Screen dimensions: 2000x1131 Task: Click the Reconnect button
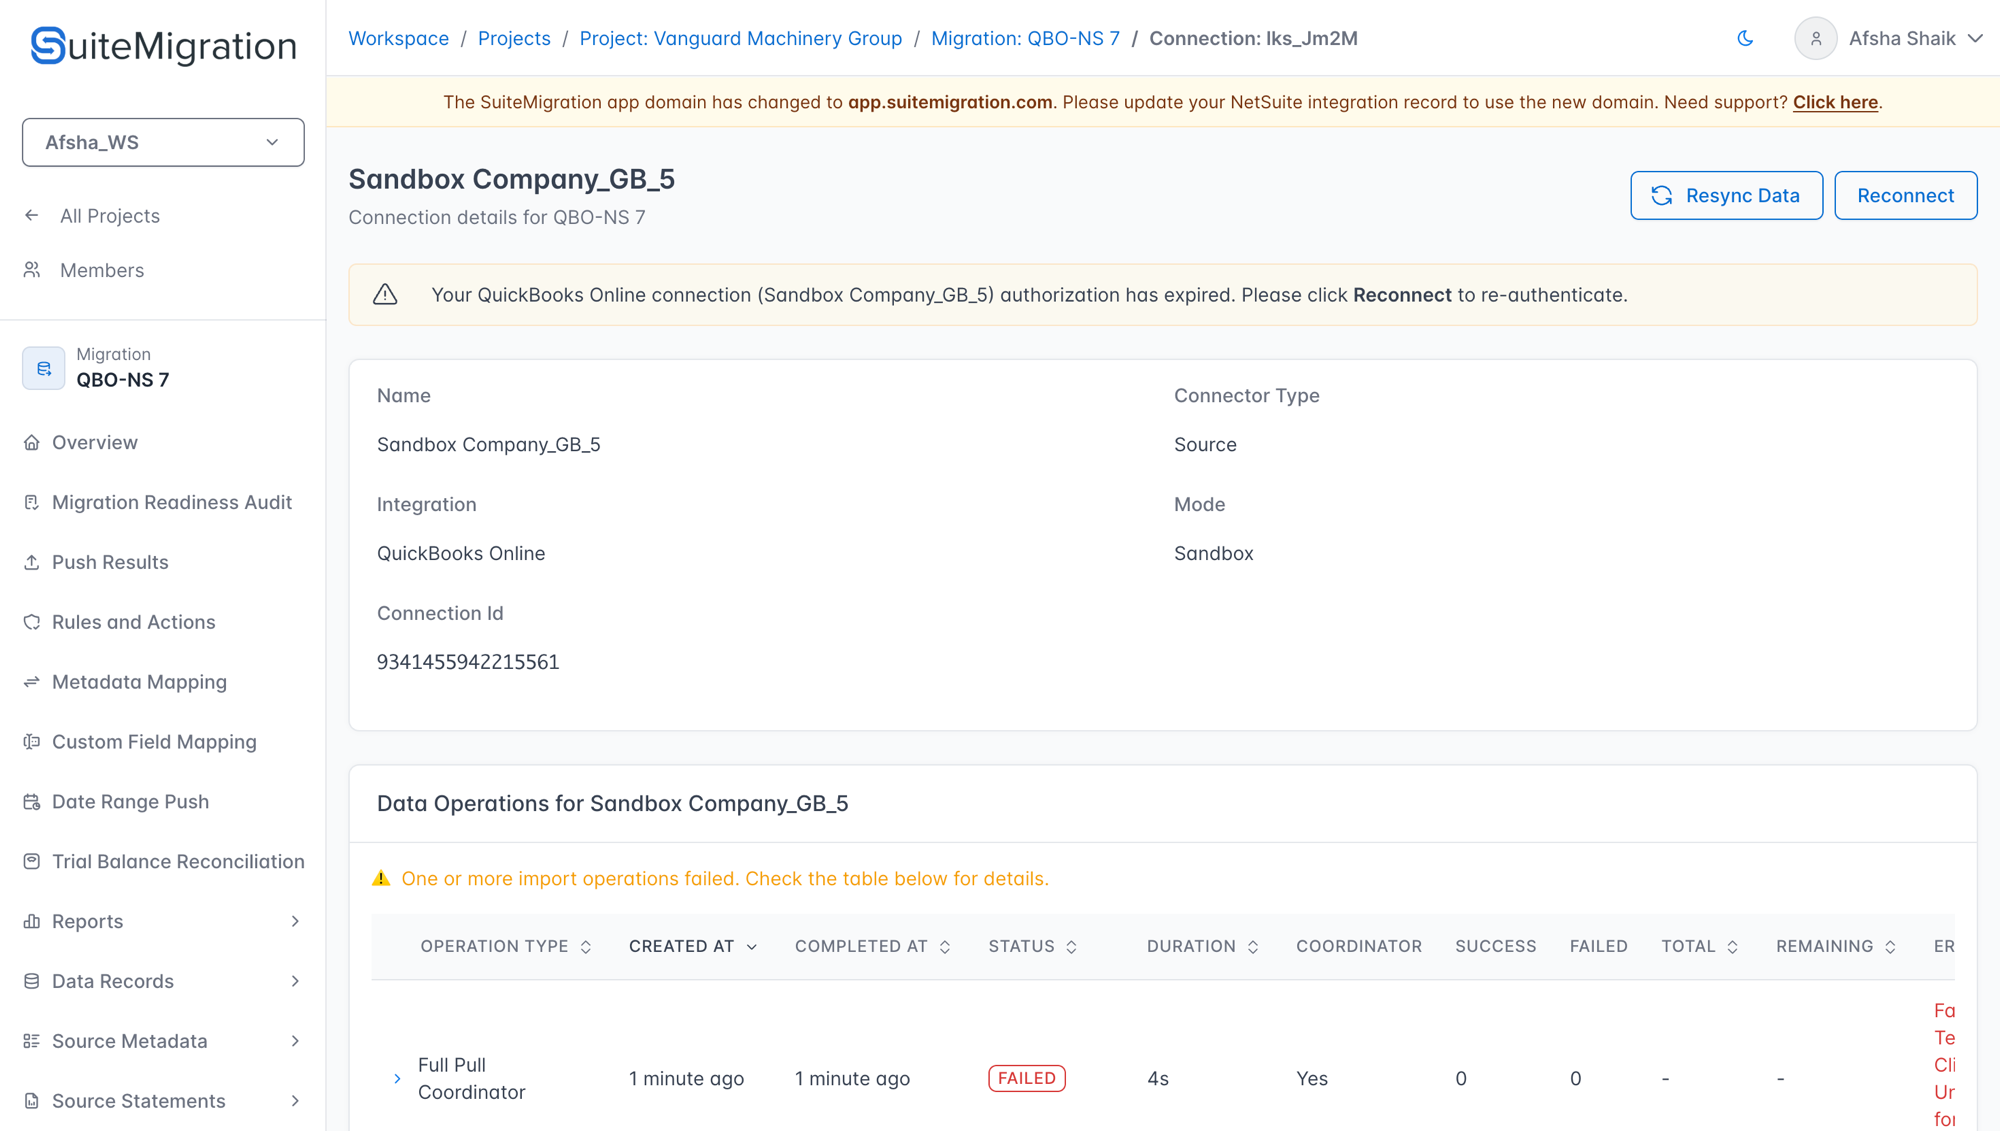[1905, 195]
